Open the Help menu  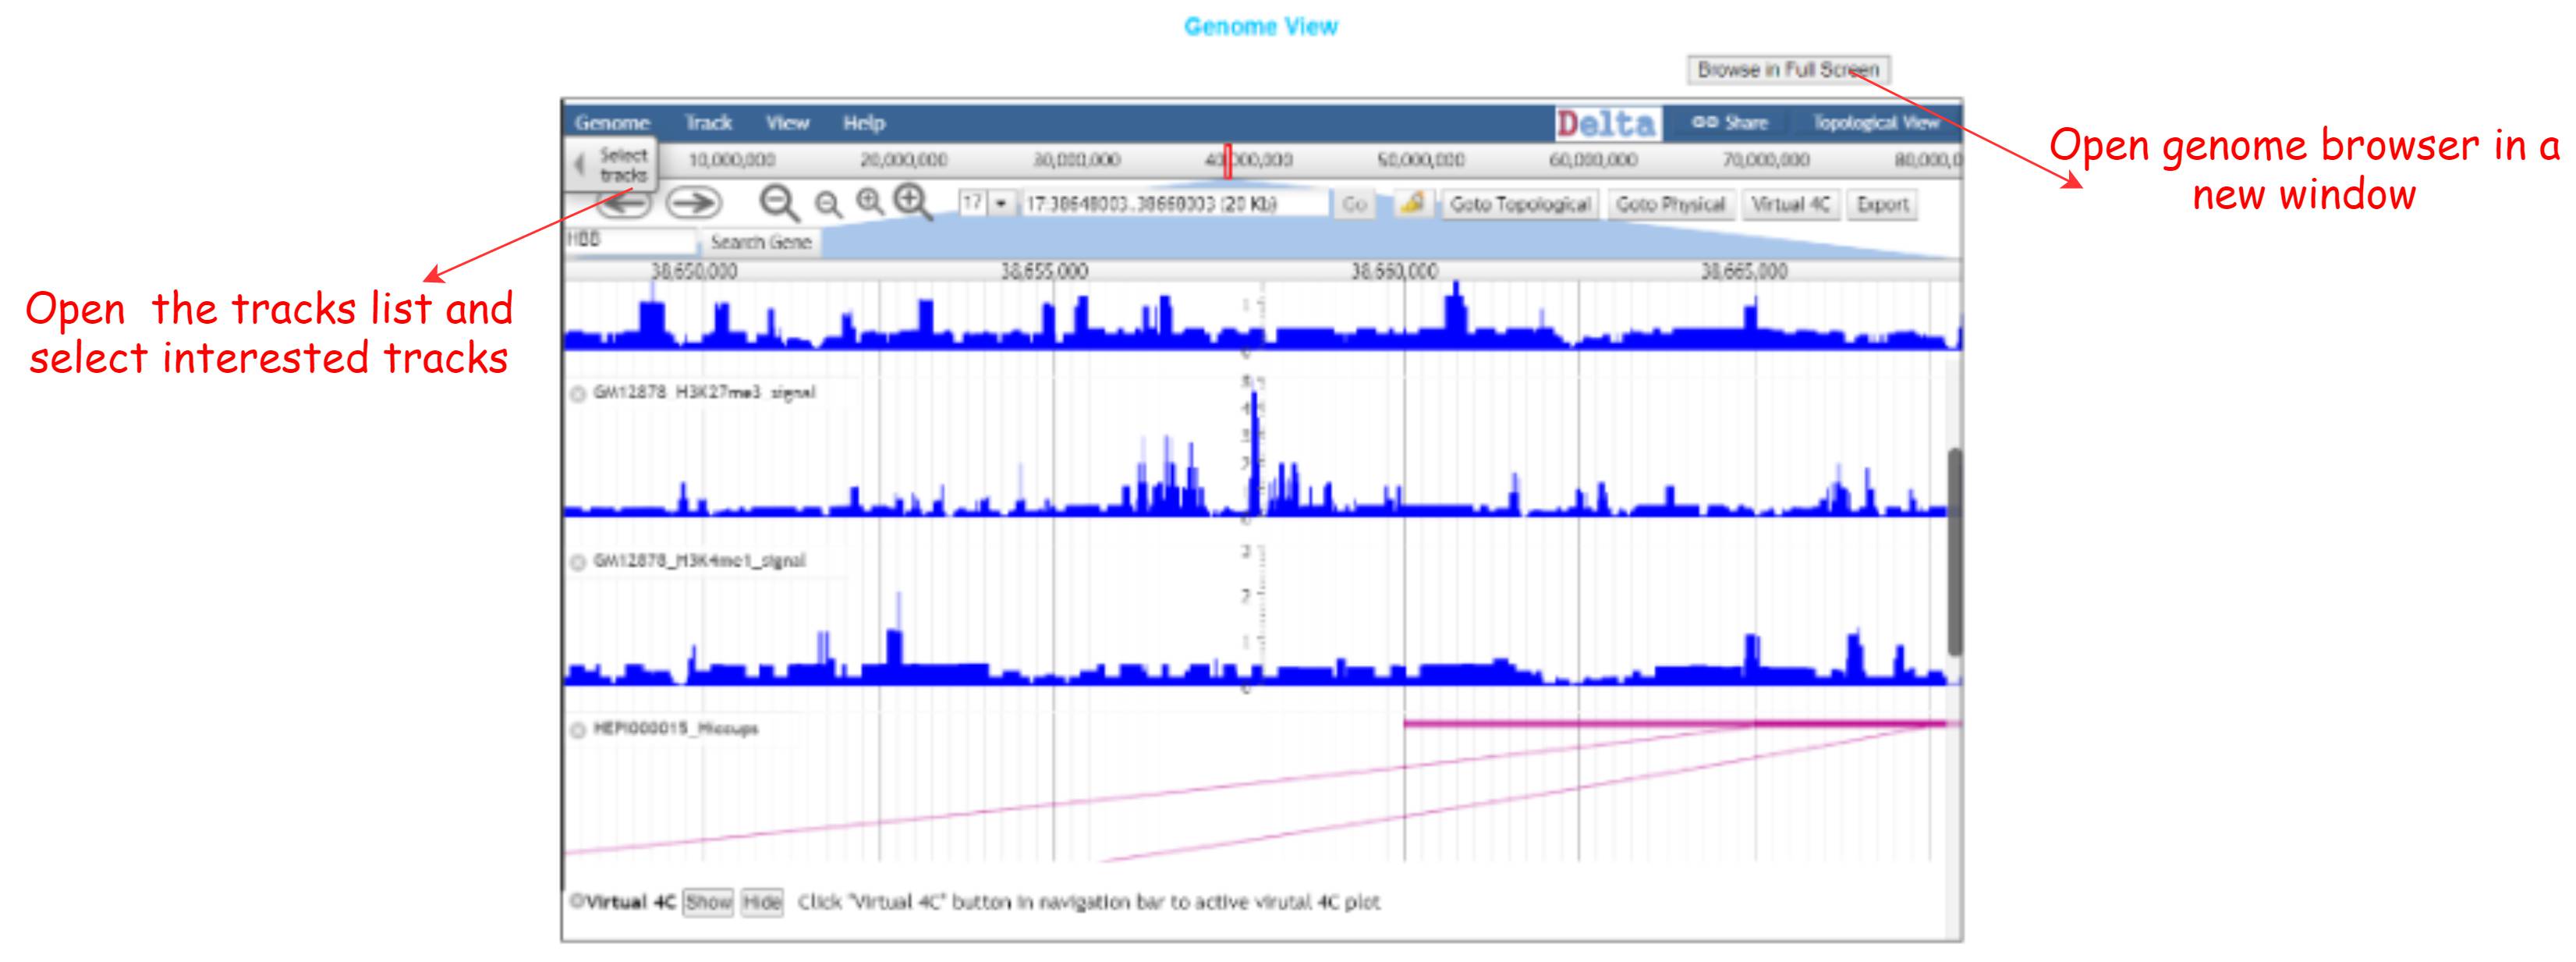click(x=864, y=123)
